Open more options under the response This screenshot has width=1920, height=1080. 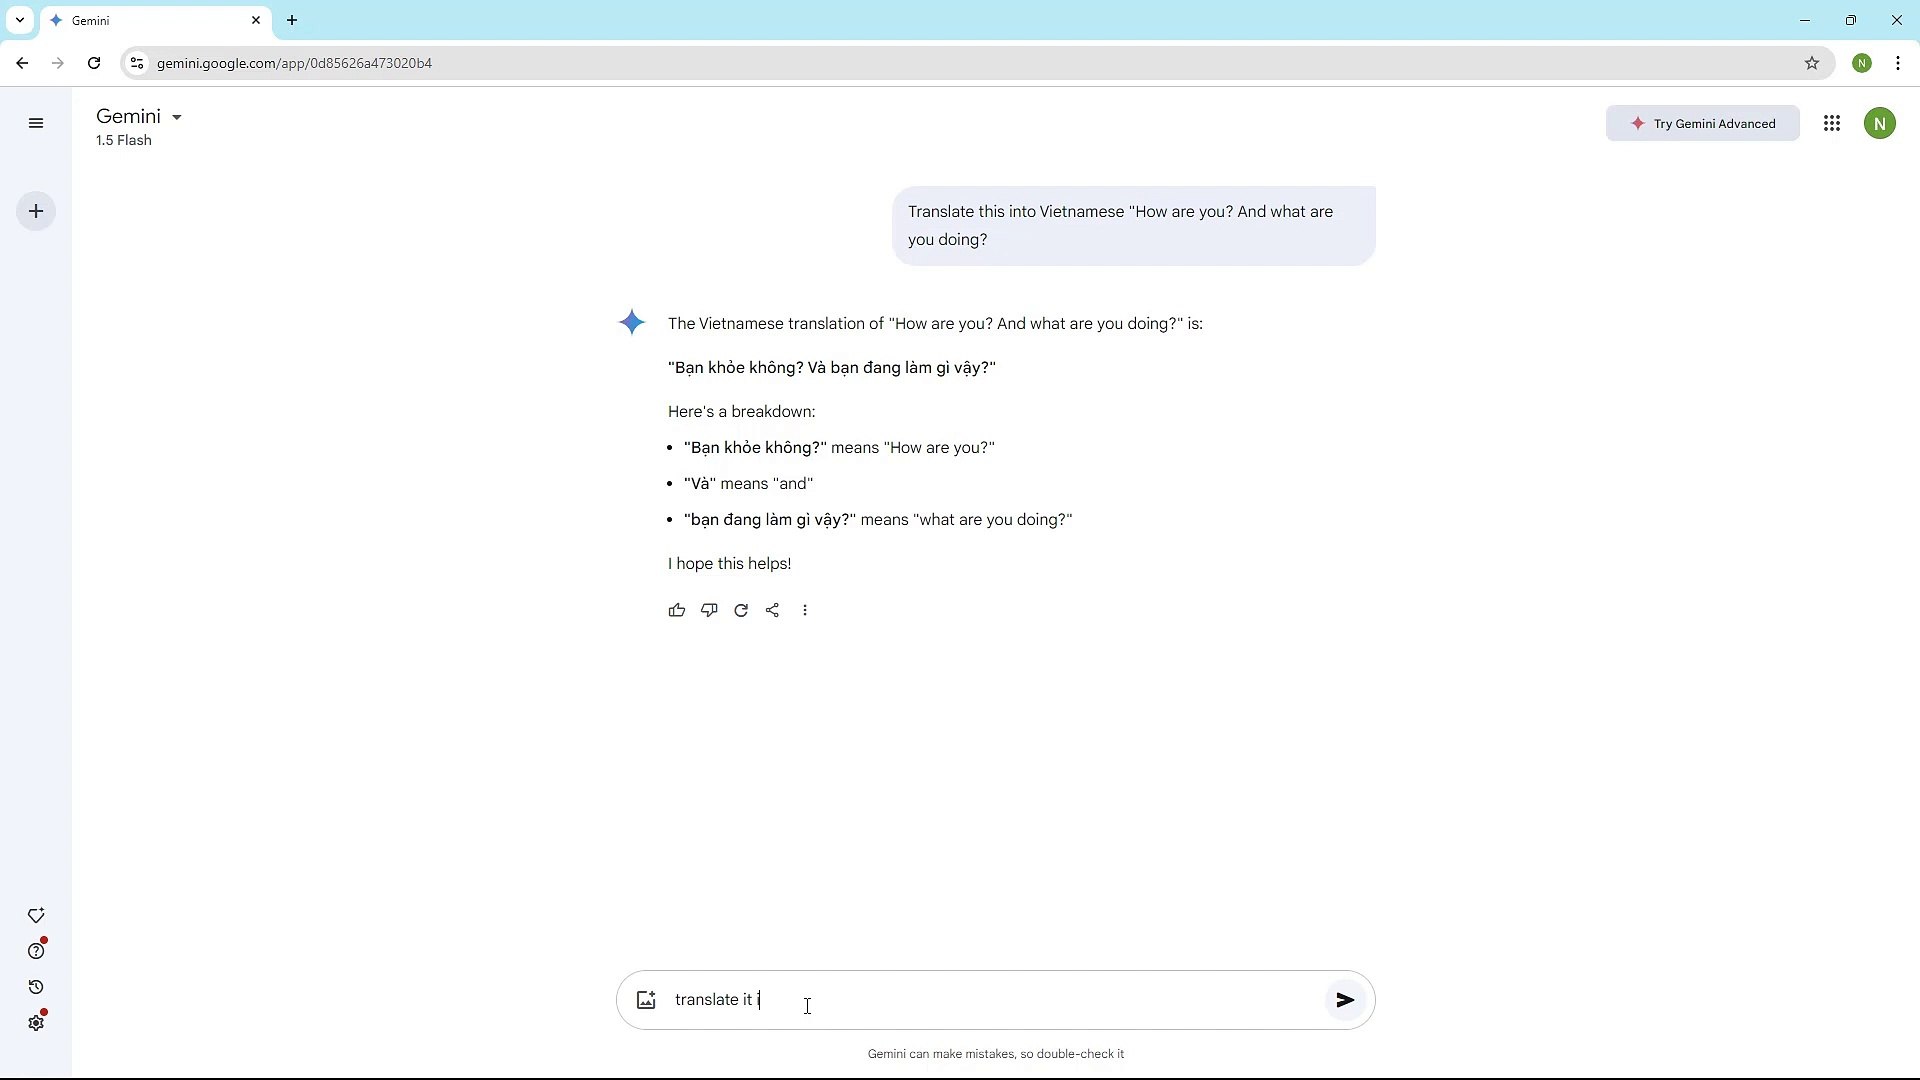tap(805, 610)
